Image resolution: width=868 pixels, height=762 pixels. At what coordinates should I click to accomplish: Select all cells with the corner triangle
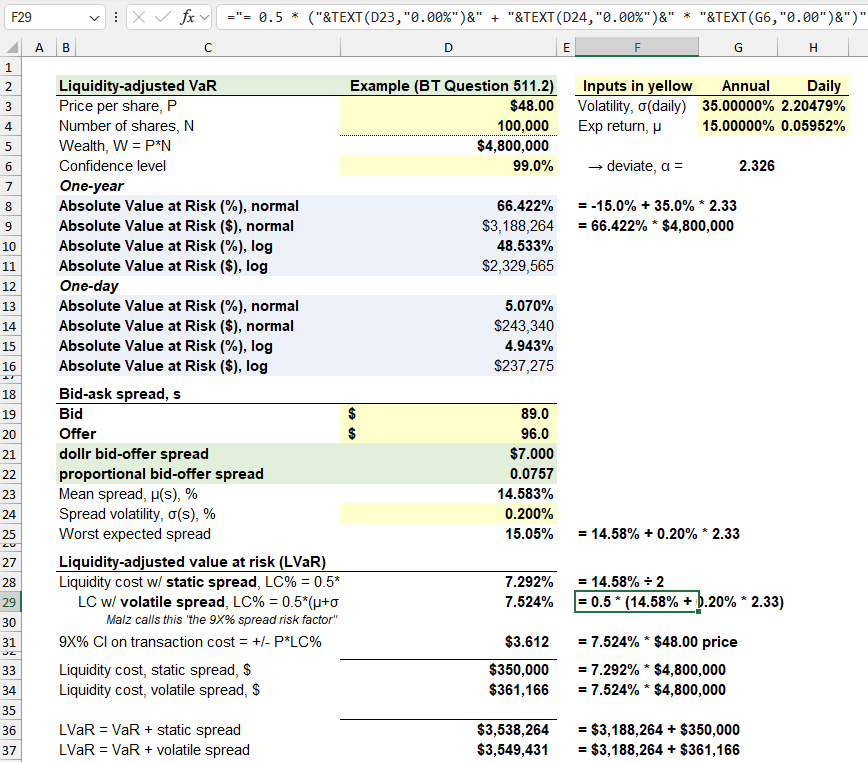(10, 47)
